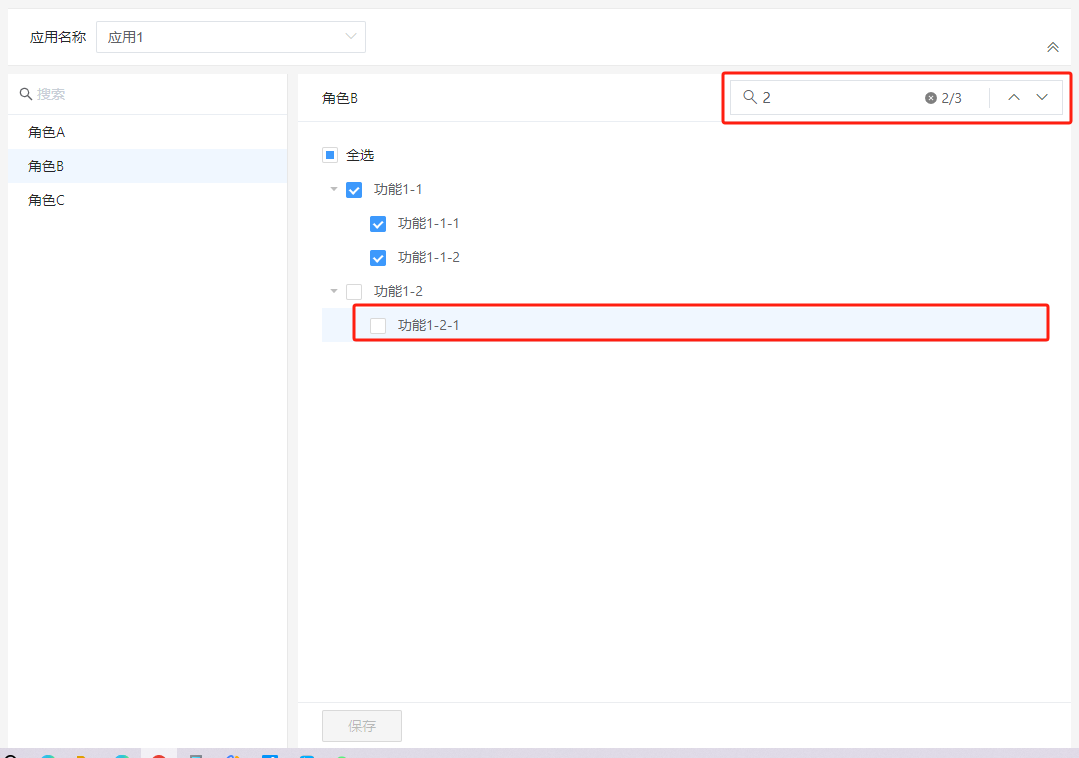Click the 保存 save button

pyautogui.click(x=362, y=726)
